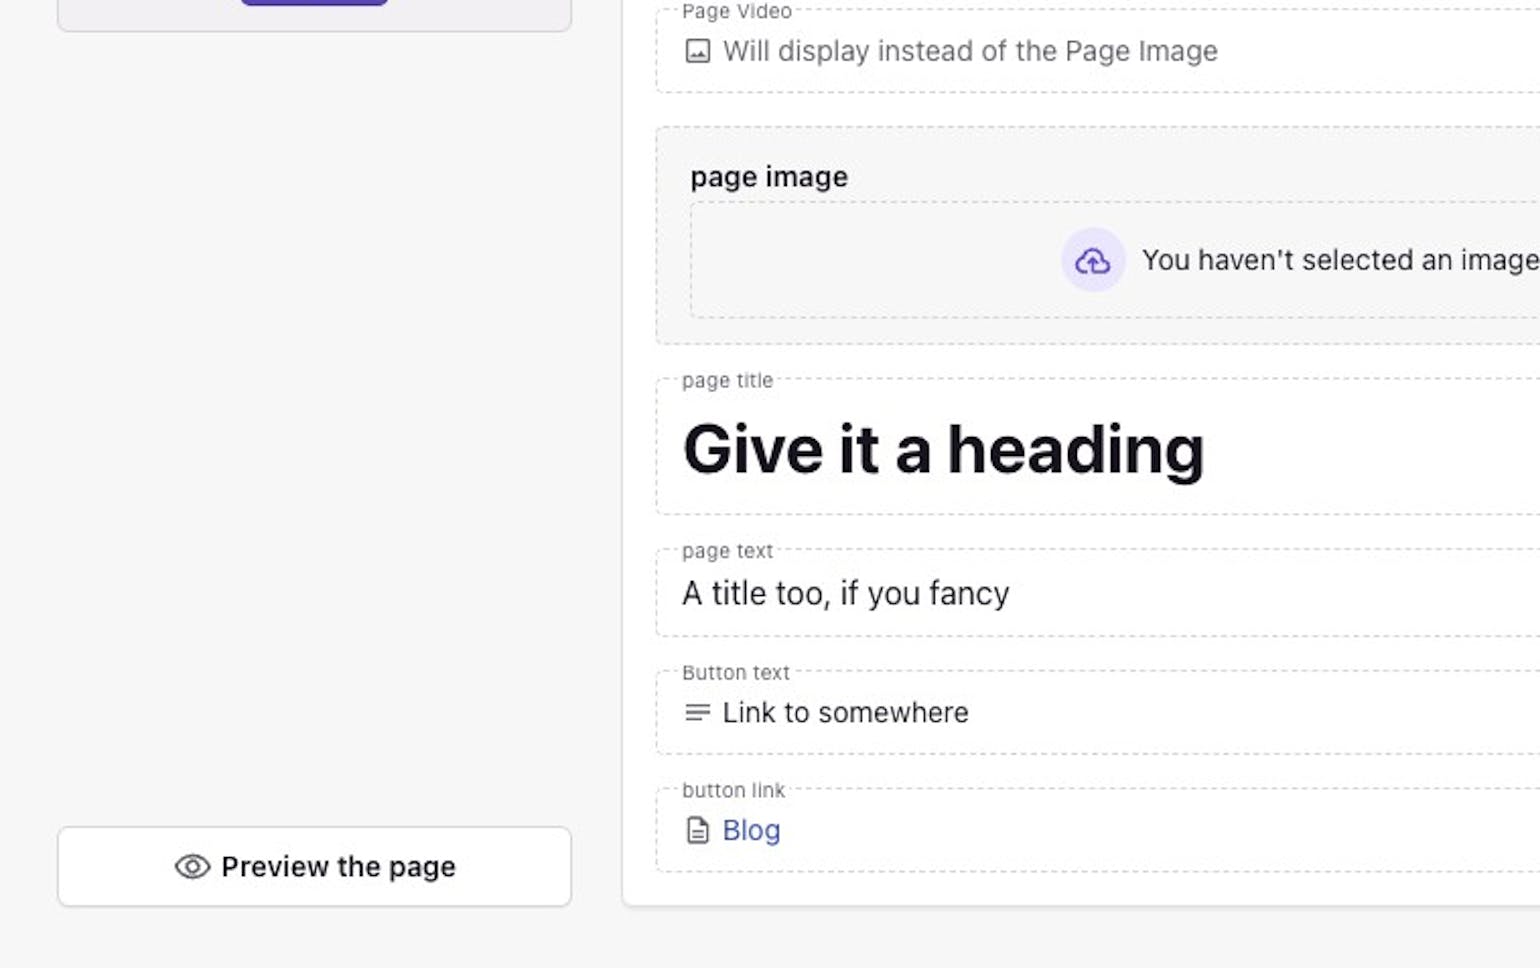Click the 'page text' field label

[x=727, y=551]
